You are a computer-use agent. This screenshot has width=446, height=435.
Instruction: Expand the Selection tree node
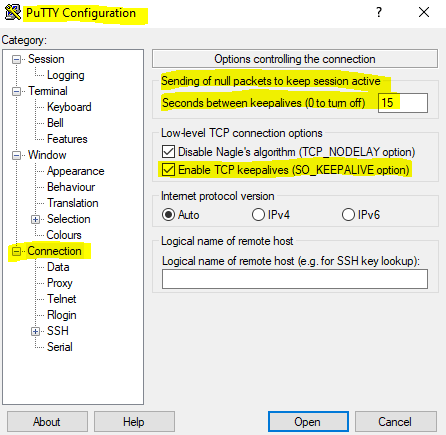coord(35,219)
